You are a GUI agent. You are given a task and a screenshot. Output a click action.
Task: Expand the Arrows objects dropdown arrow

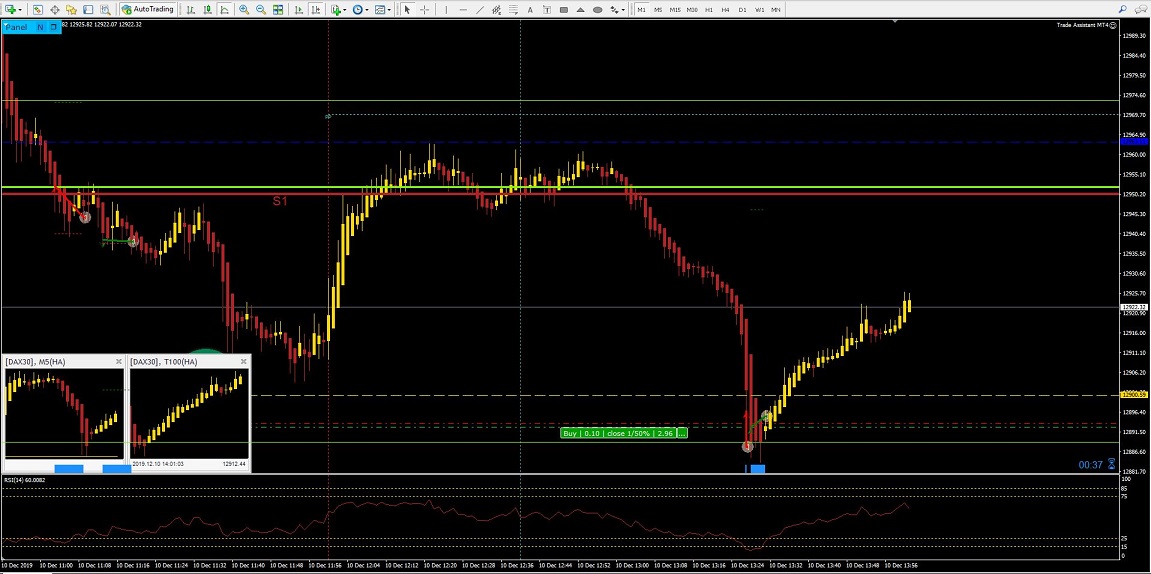pyautogui.click(x=623, y=10)
